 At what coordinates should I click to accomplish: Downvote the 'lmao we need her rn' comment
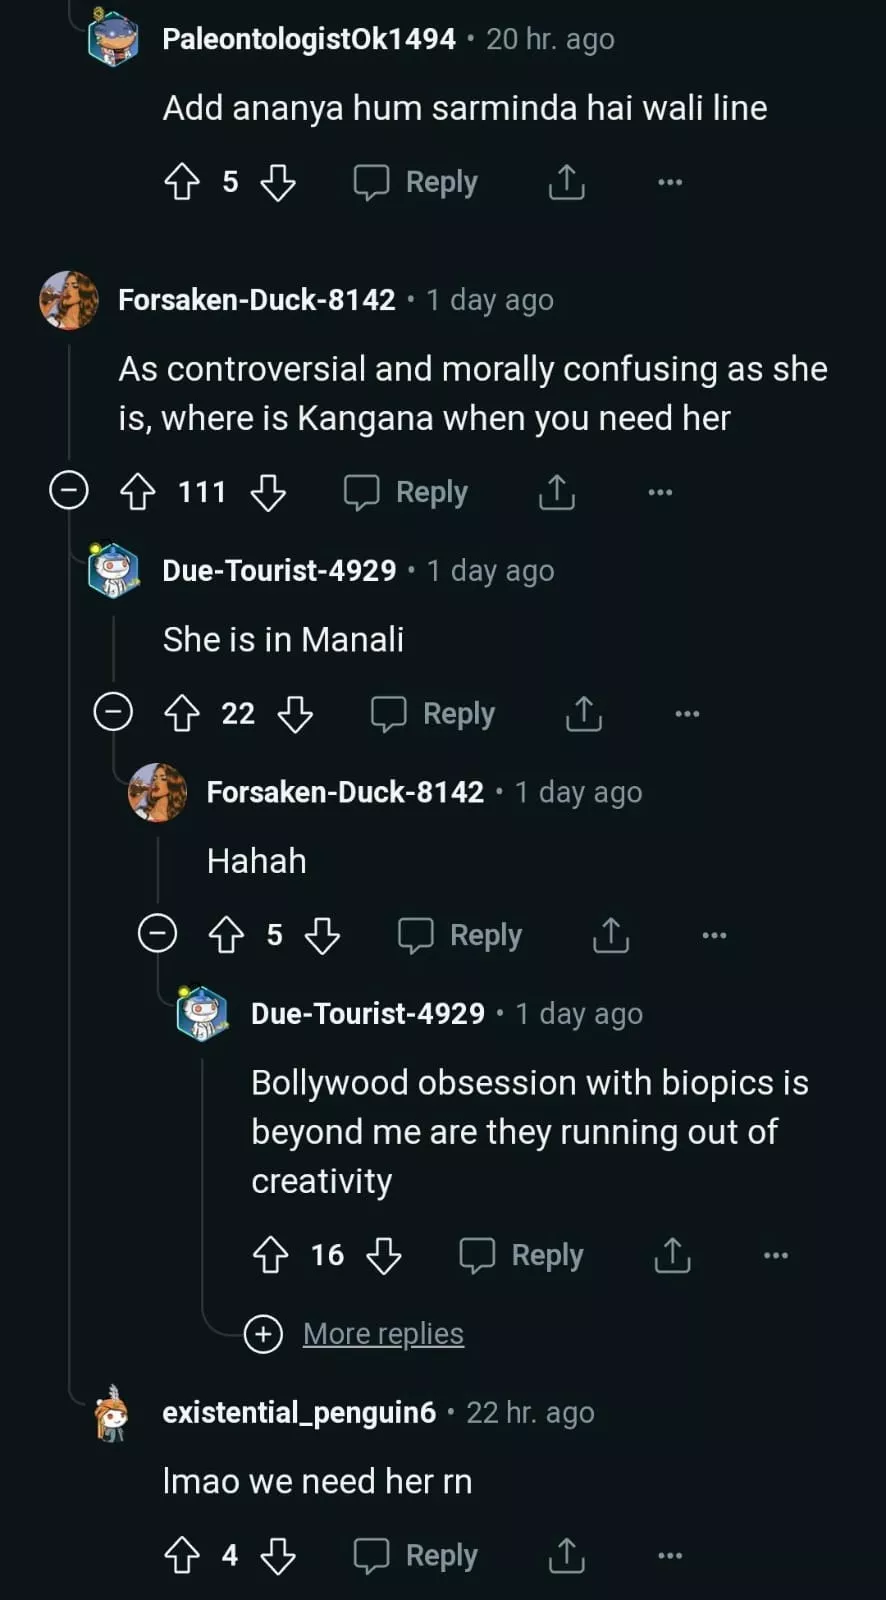click(x=278, y=1555)
